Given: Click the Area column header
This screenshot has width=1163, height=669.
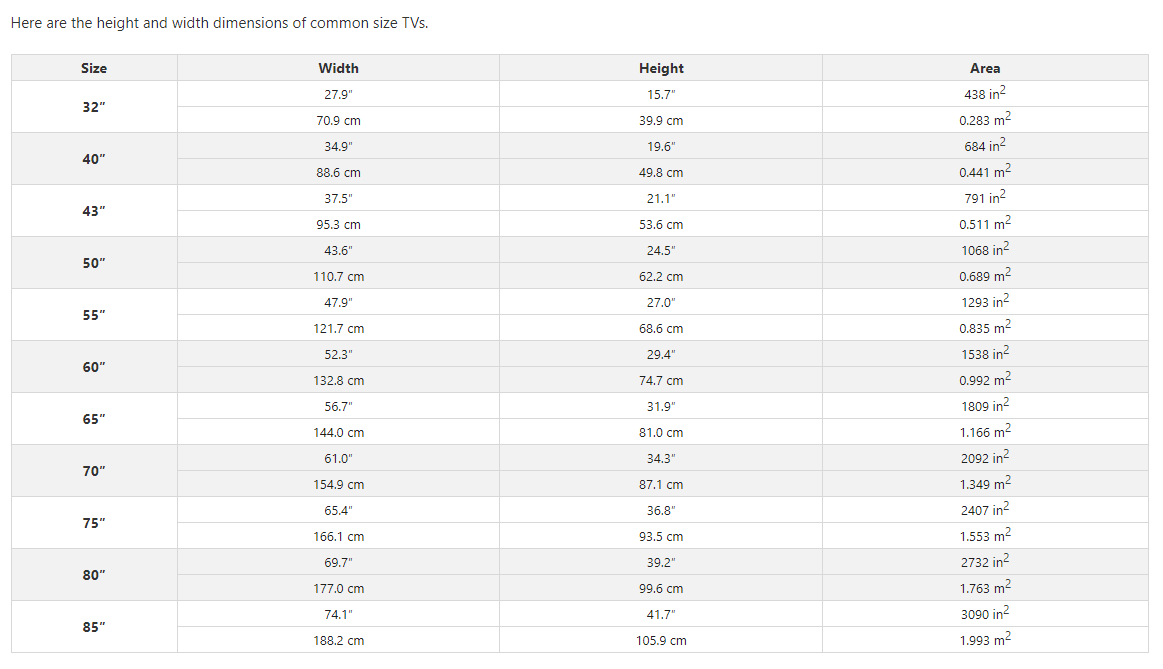Looking at the screenshot, I should pyautogui.click(x=985, y=68).
